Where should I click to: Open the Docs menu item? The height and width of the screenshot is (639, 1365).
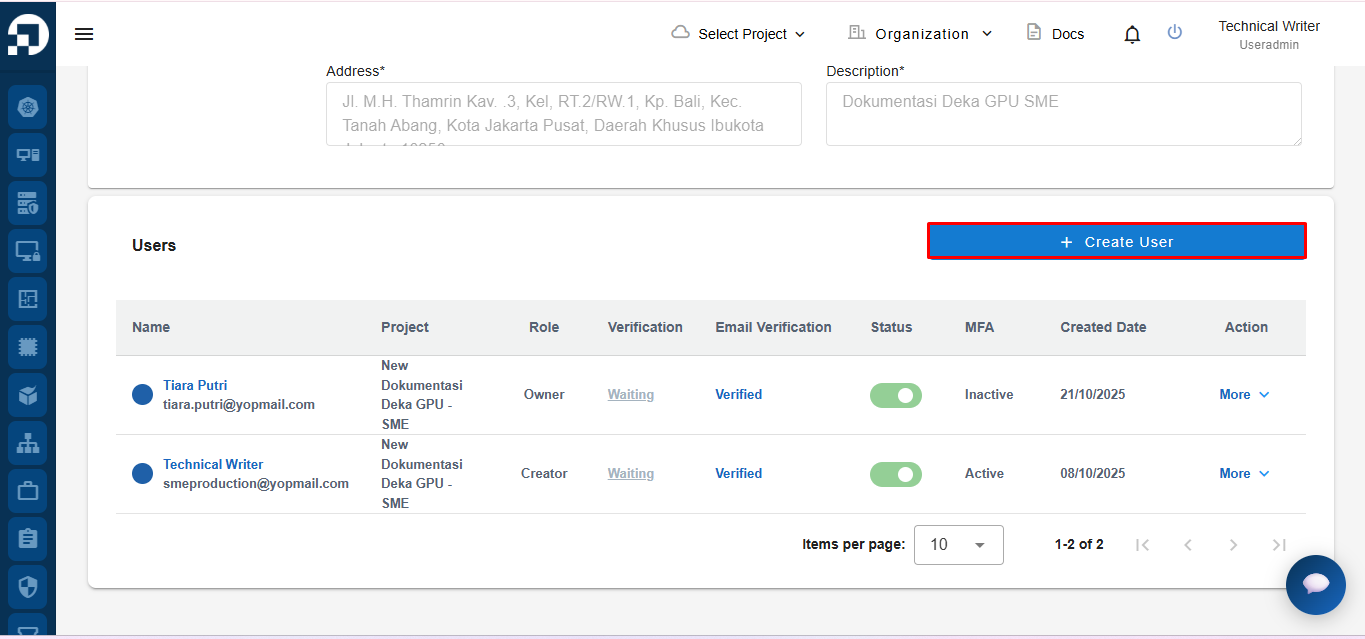pyautogui.click(x=1056, y=34)
